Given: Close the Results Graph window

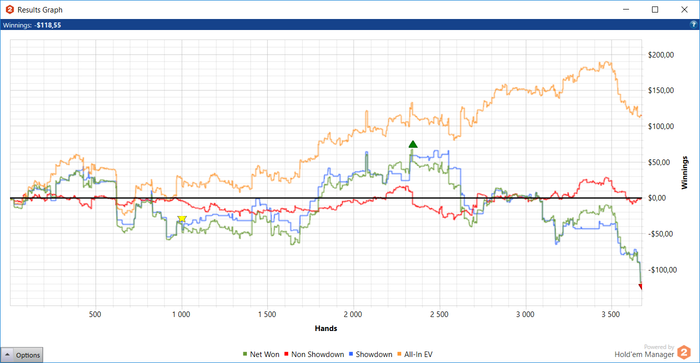Looking at the screenshot, I should 684,9.
